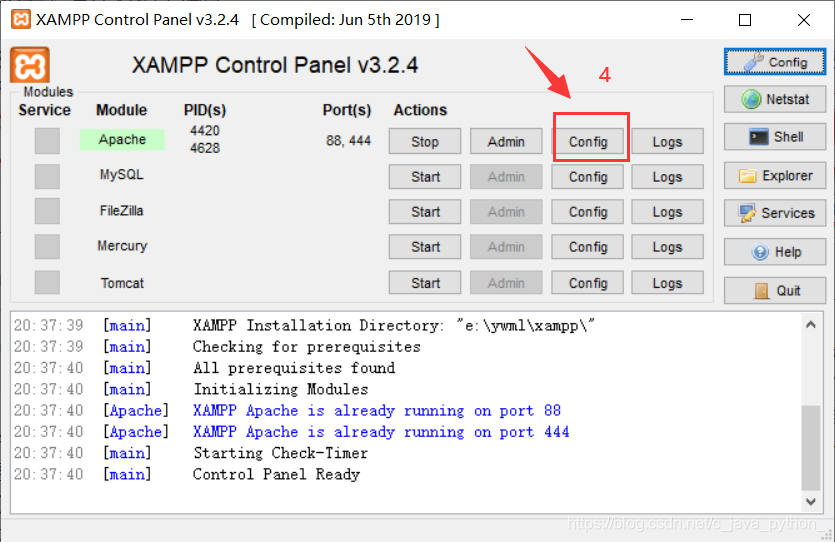The width and height of the screenshot is (835, 542).
Task: Click log up scroll arrow
Action: tap(811, 324)
